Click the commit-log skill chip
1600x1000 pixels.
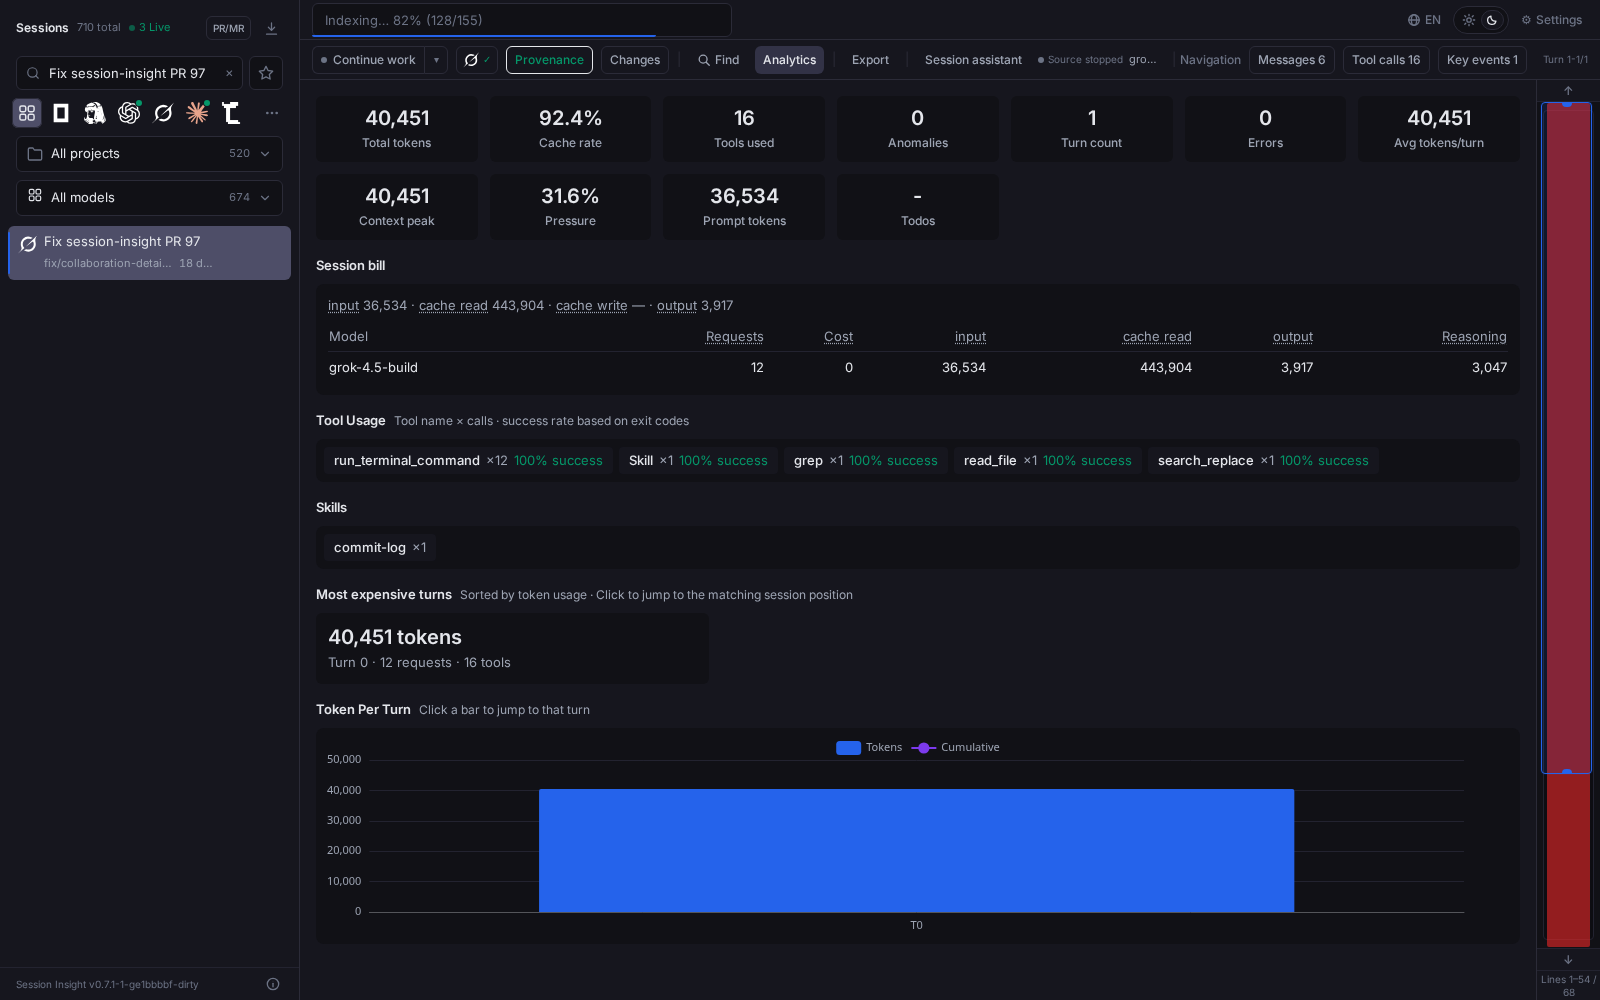tap(380, 548)
